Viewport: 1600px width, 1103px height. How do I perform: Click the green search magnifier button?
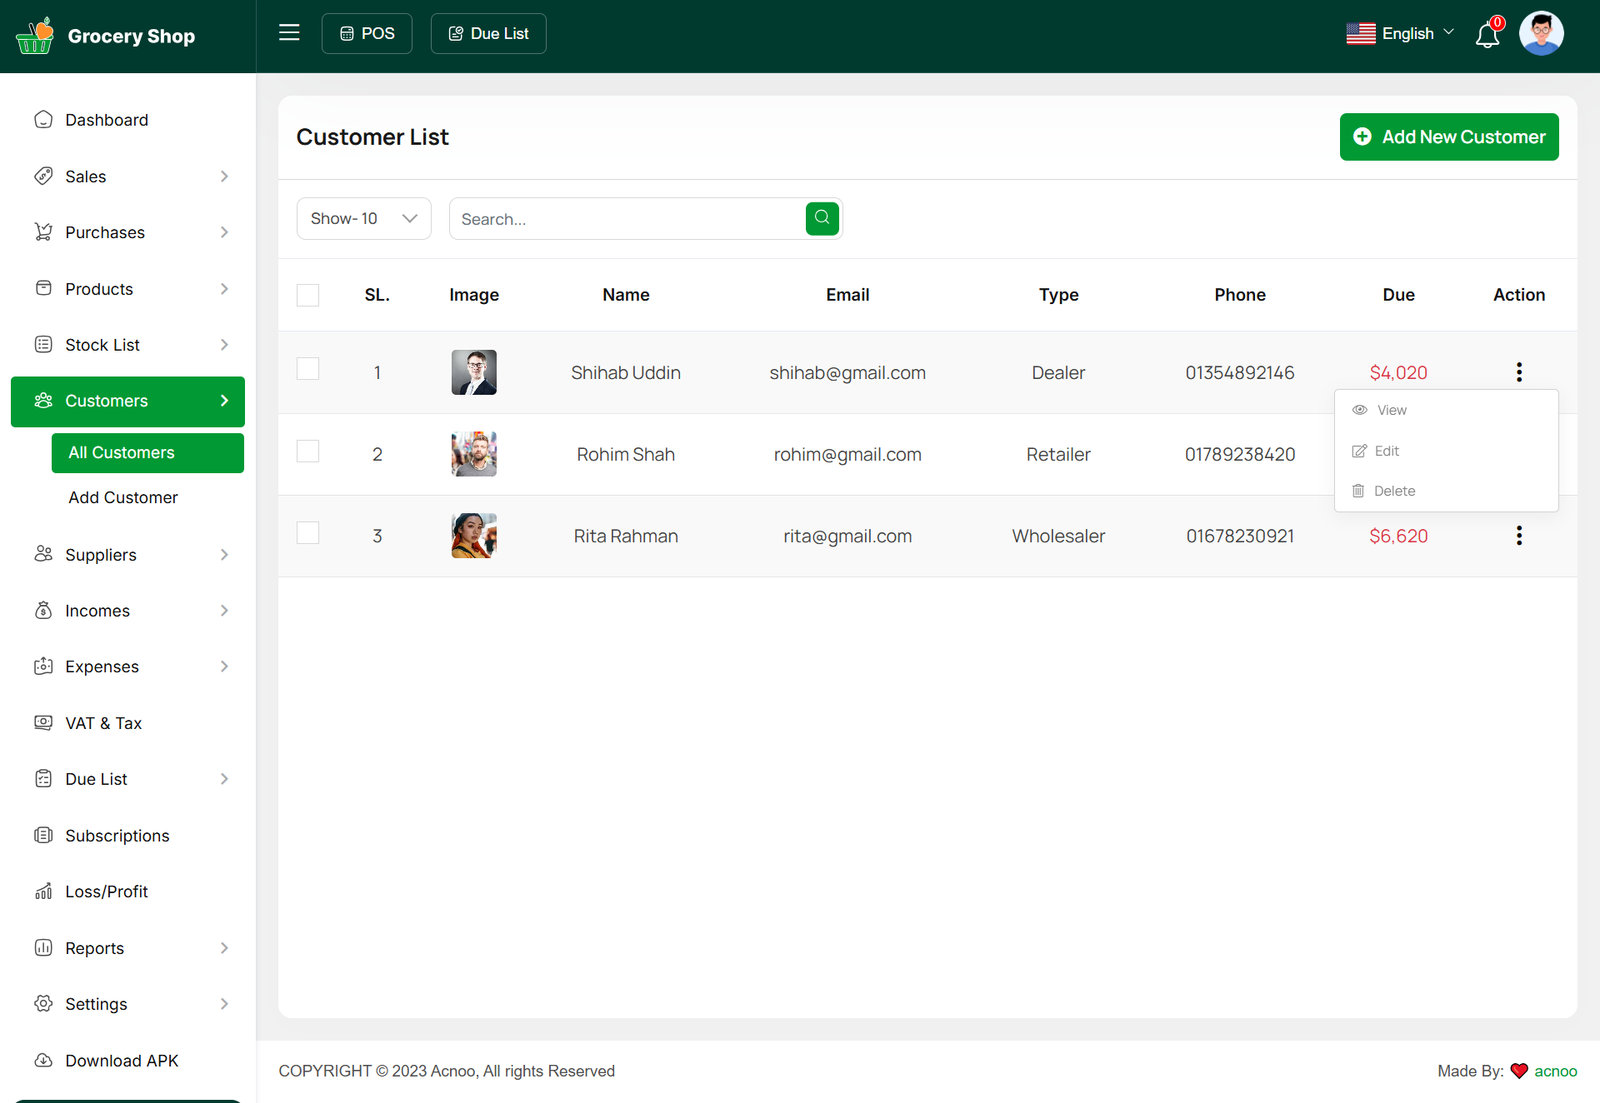822,218
